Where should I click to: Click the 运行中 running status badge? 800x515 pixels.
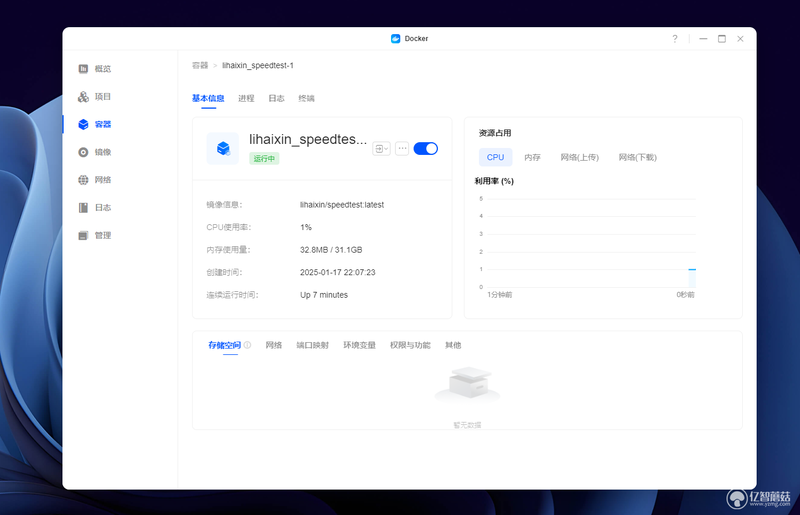point(264,158)
